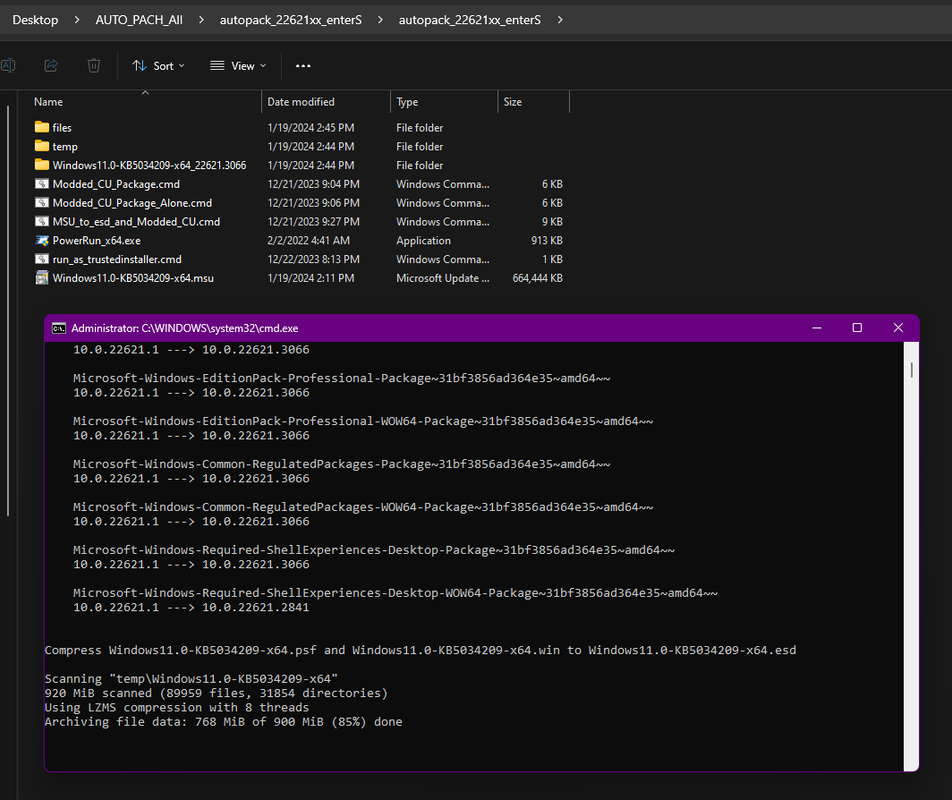Open the View dropdown menu
This screenshot has width=952, height=800.
click(238, 66)
